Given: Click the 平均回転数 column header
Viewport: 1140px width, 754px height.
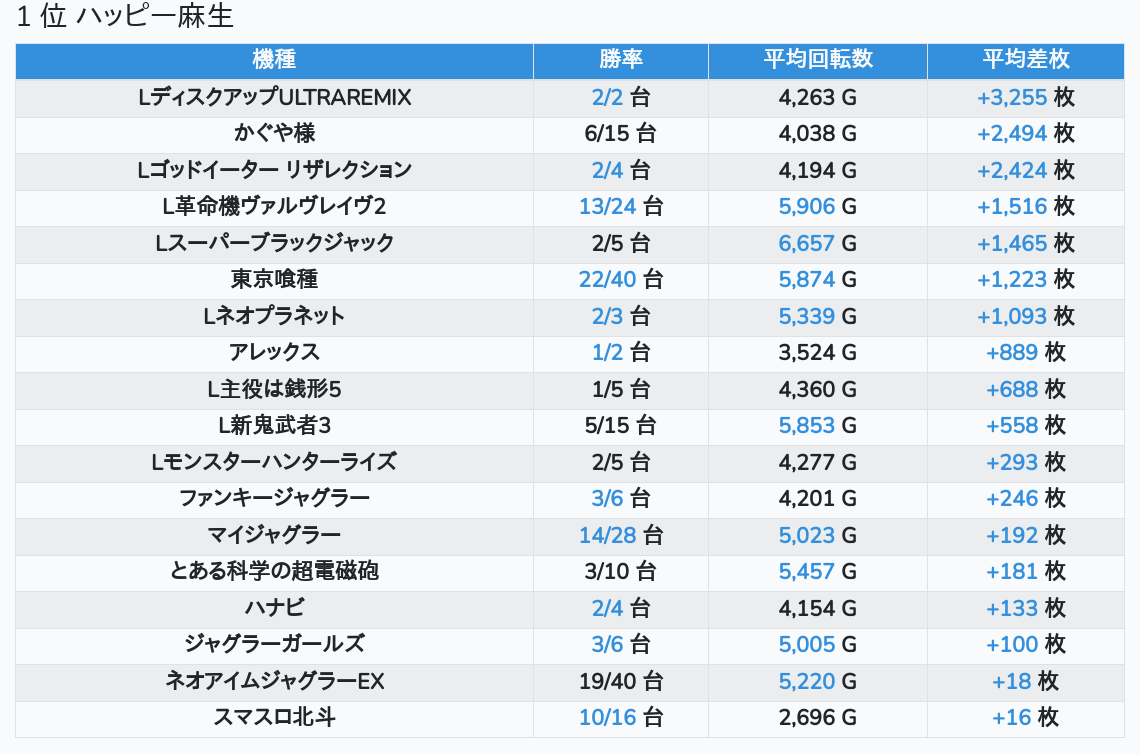Looking at the screenshot, I should tap(818, 60).
